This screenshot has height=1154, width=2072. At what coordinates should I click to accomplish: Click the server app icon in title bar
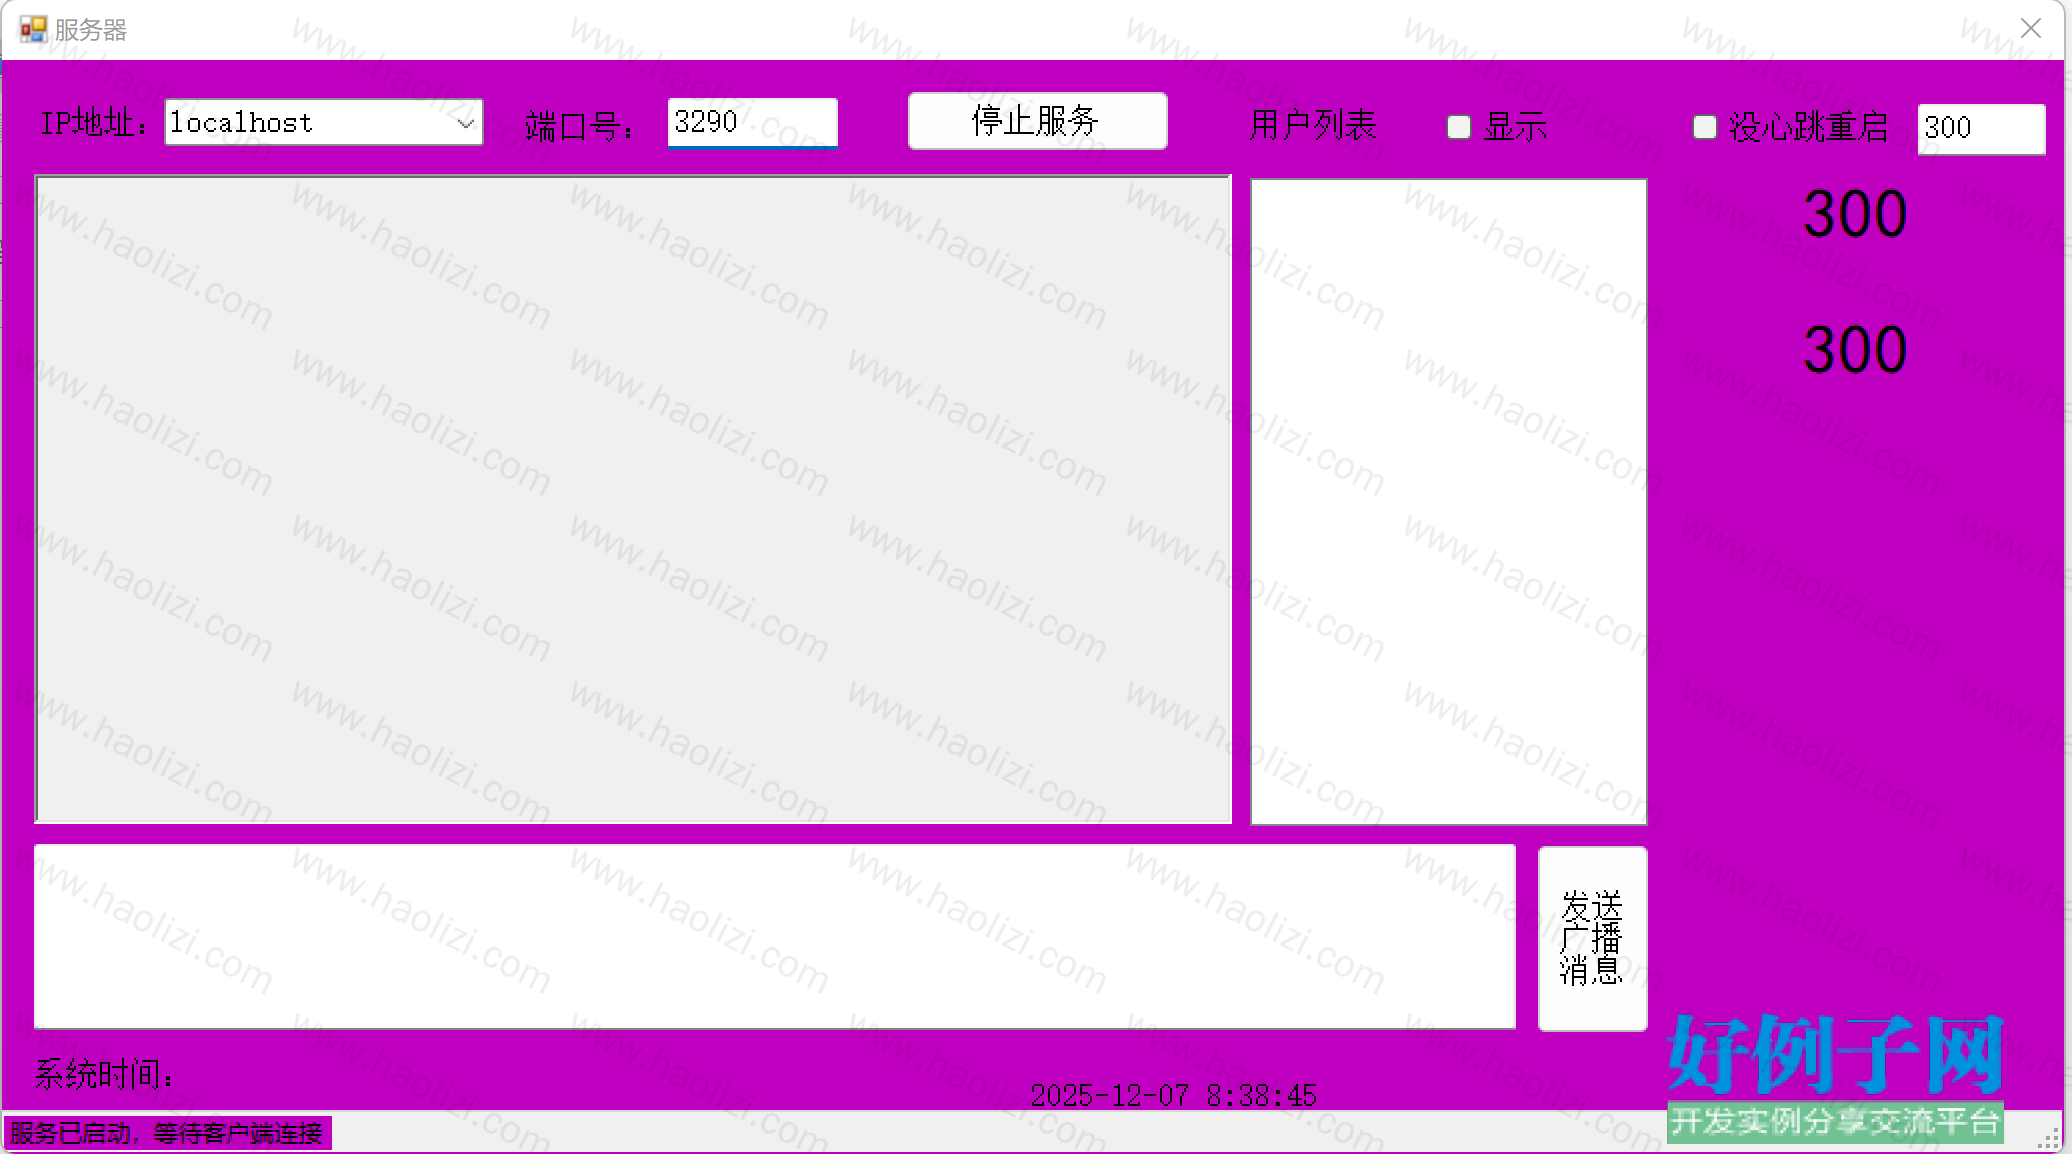point(33,29)
